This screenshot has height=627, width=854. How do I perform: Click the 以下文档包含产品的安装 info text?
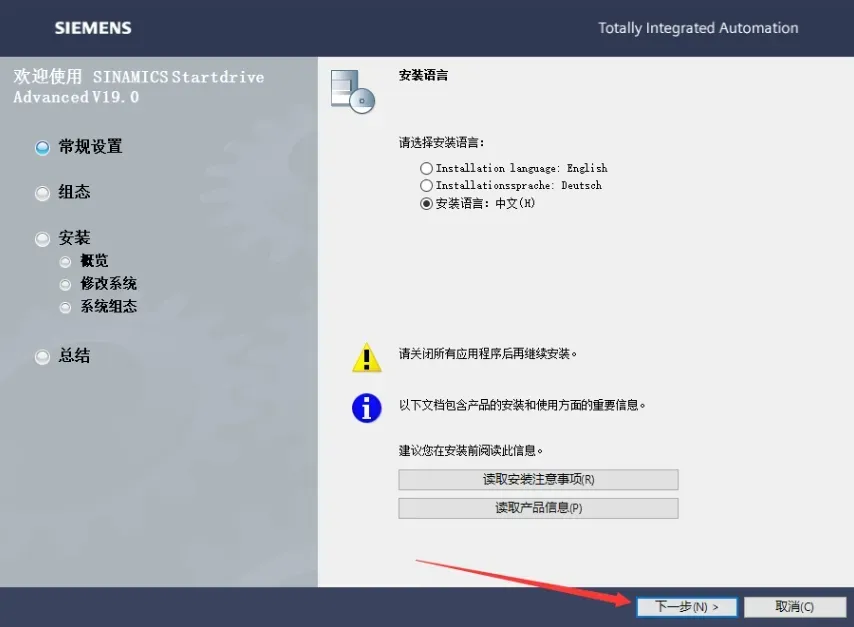click(522, 405)
